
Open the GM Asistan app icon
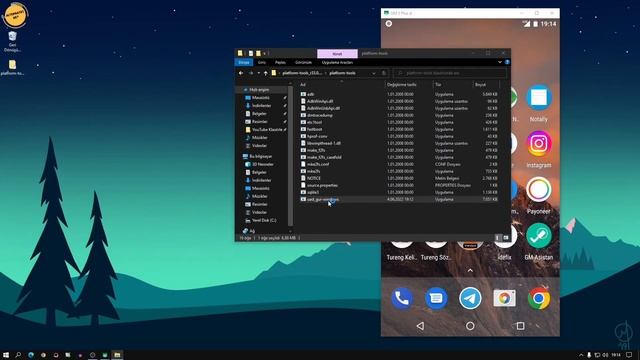(538, 236)
